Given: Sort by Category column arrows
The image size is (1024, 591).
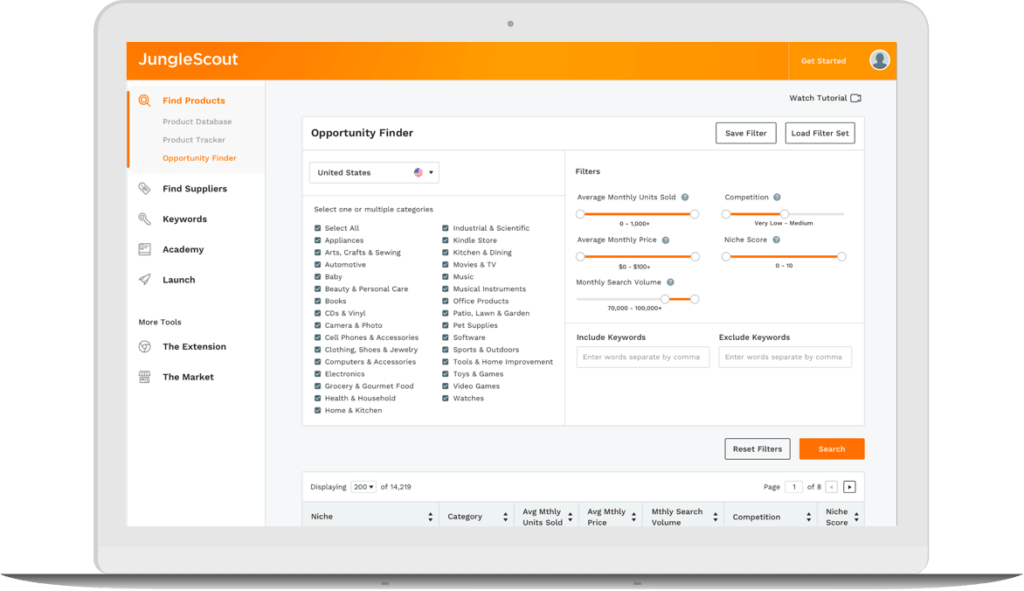Looking at the screenshot, I should [505, 517].
